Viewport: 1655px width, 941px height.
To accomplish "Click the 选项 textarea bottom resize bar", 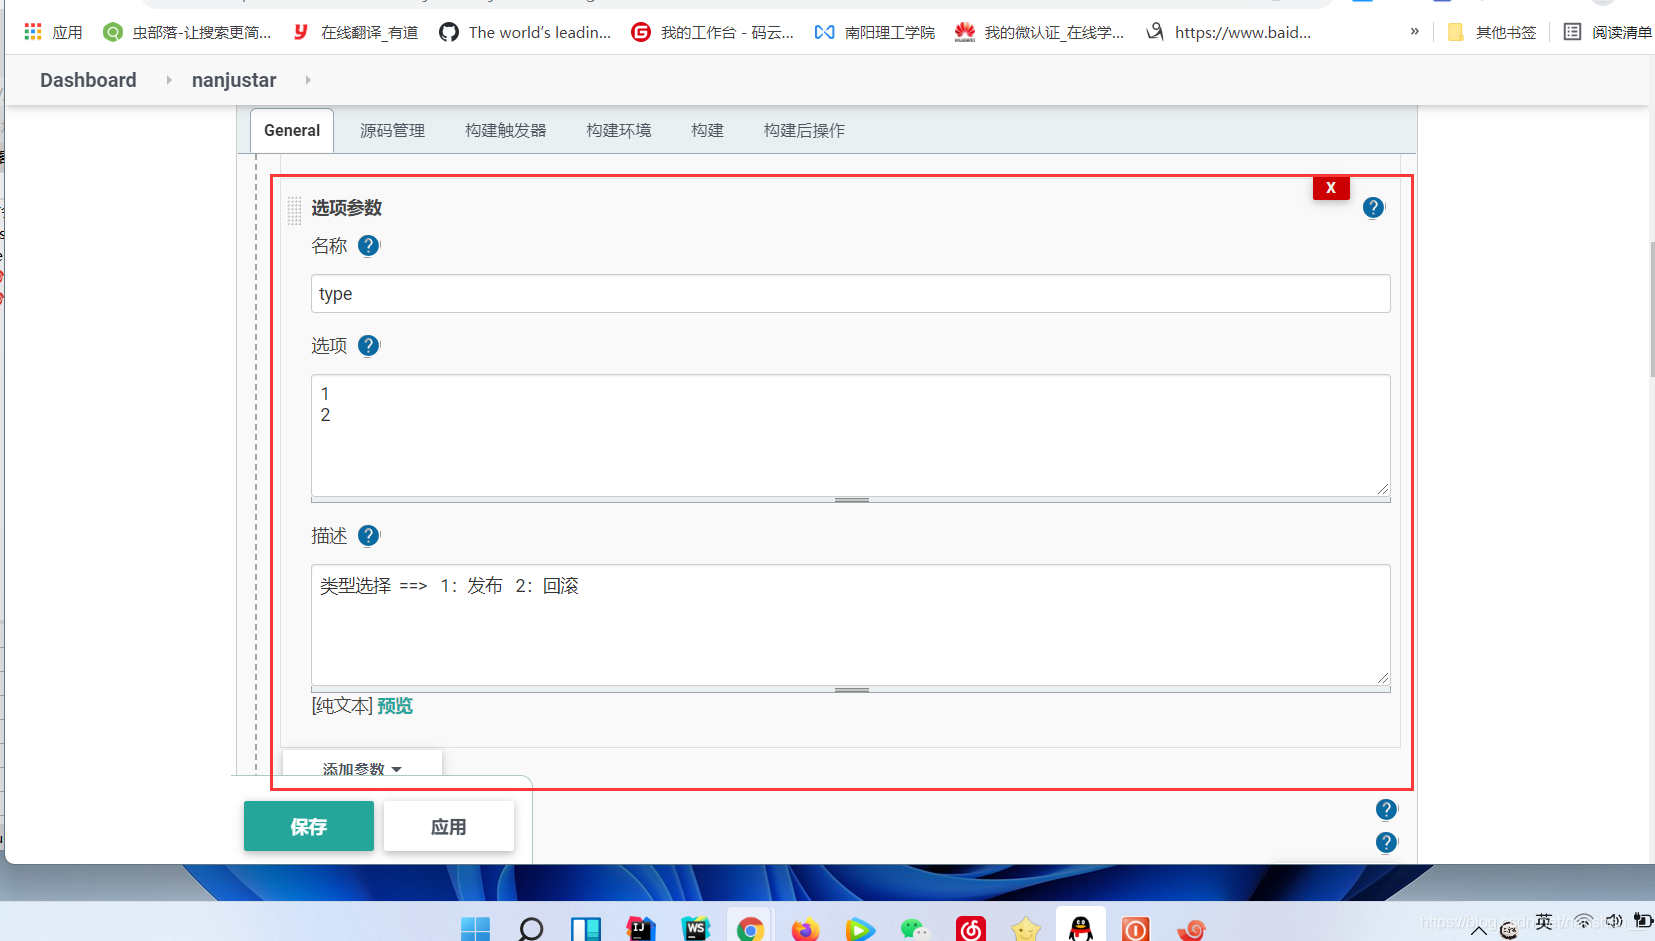I will (851, 499).
